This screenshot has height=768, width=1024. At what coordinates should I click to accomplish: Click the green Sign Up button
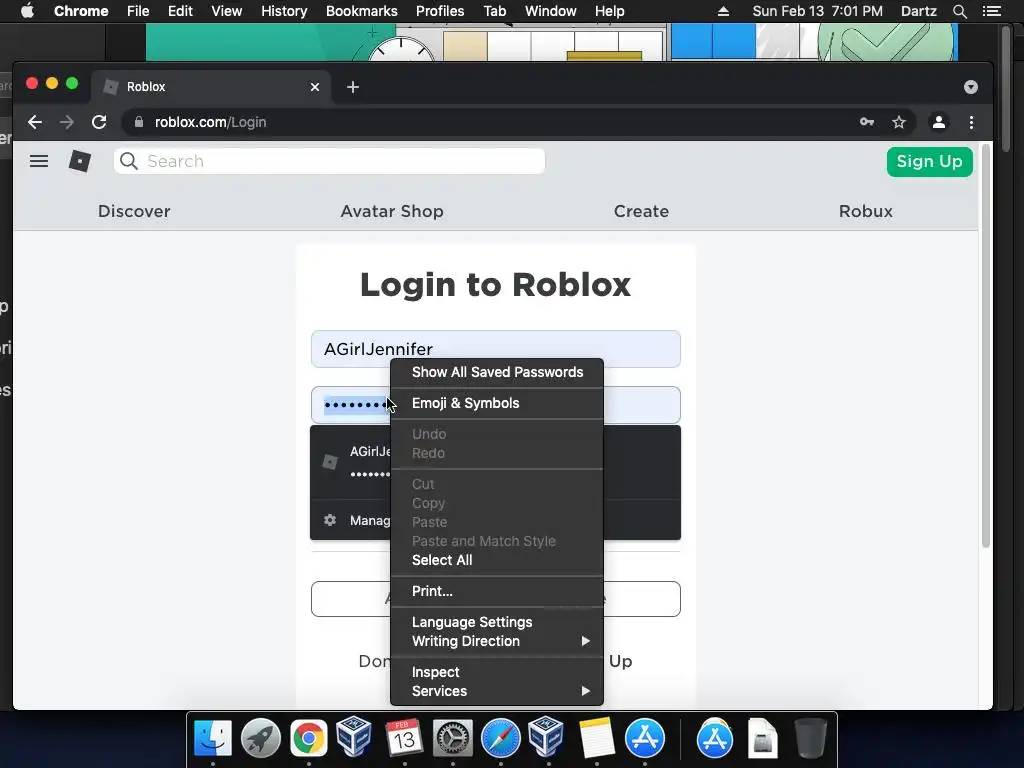pos(929,161)
